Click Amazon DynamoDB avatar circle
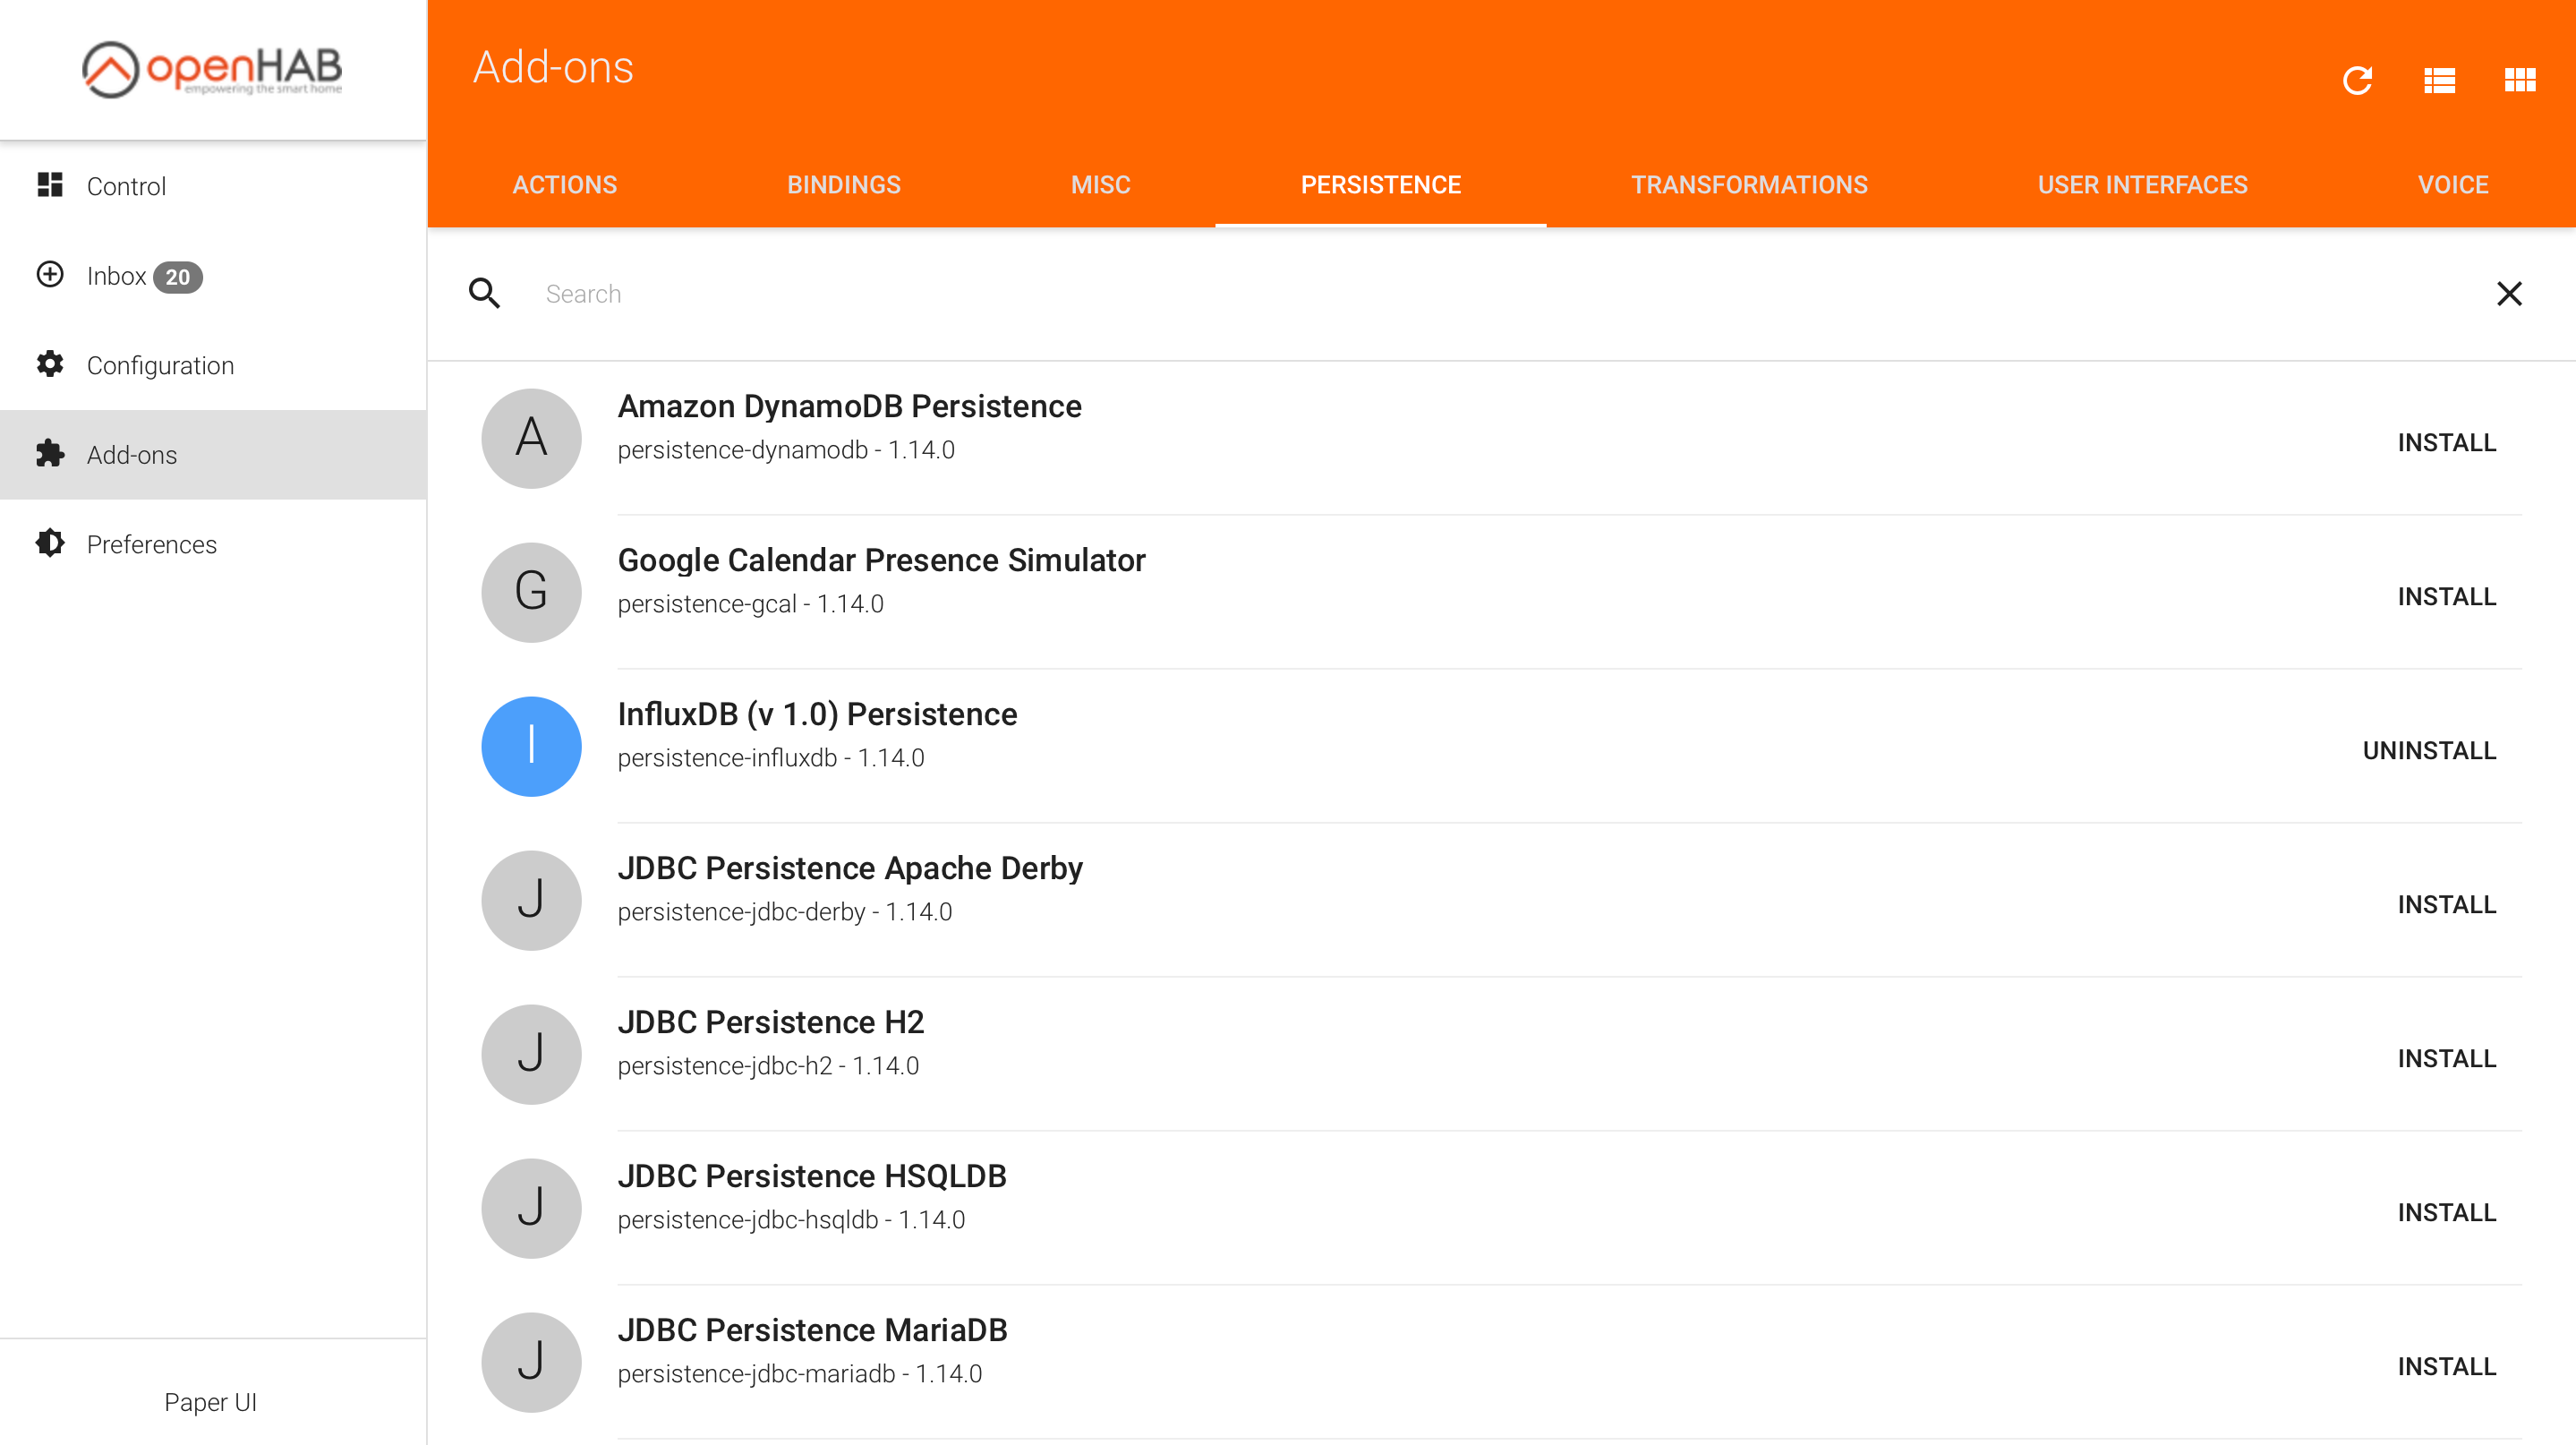This screenshot has width=2576, height=1445. coord(531,438)
